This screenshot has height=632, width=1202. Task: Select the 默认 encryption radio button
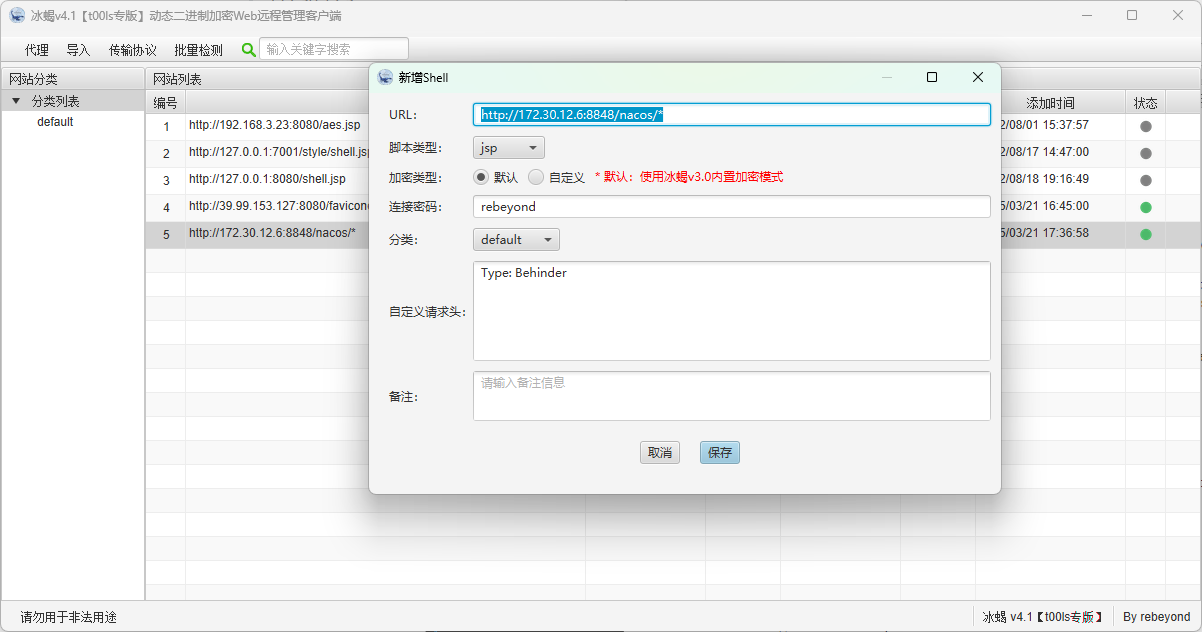click(482, 177)
